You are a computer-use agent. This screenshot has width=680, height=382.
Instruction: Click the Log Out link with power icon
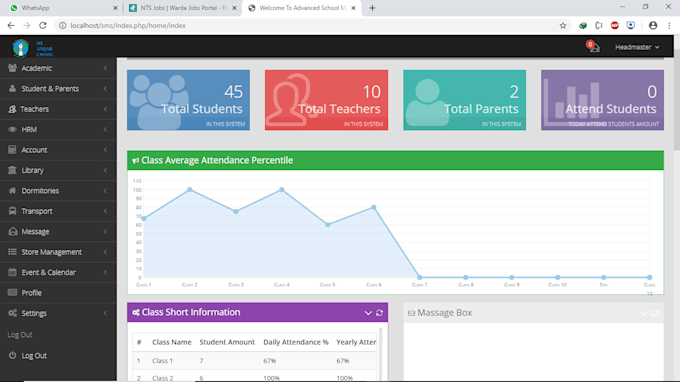click(58, 356)
